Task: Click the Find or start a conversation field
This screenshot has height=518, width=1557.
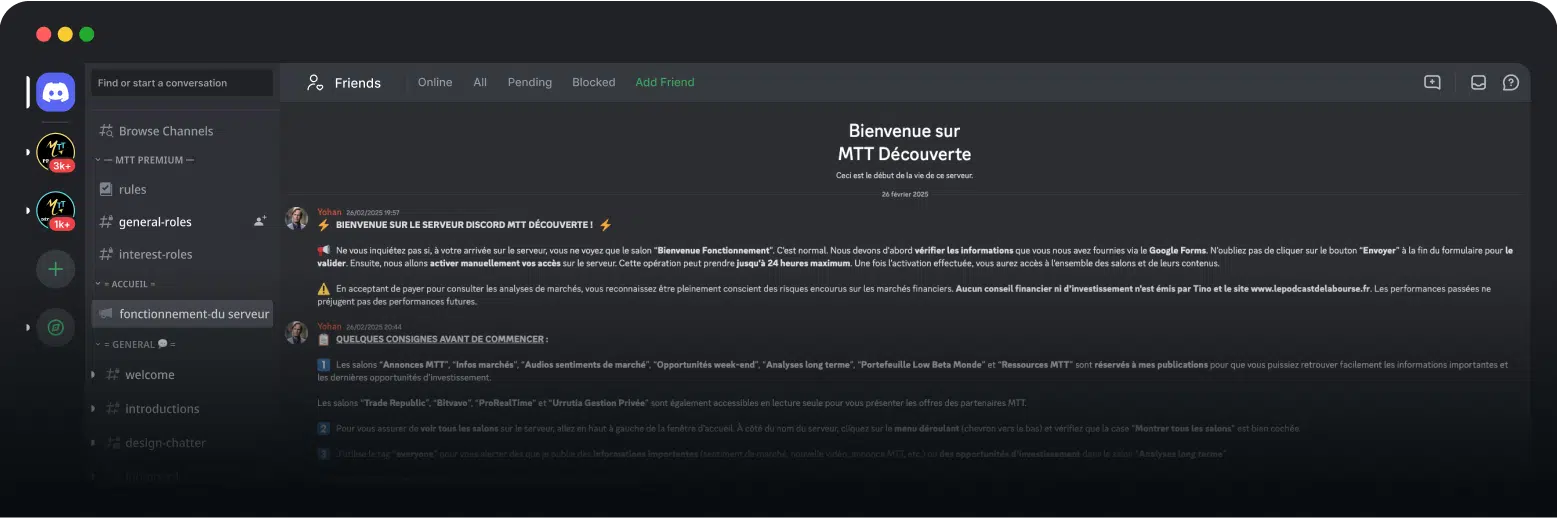Action: click(182, 83)
